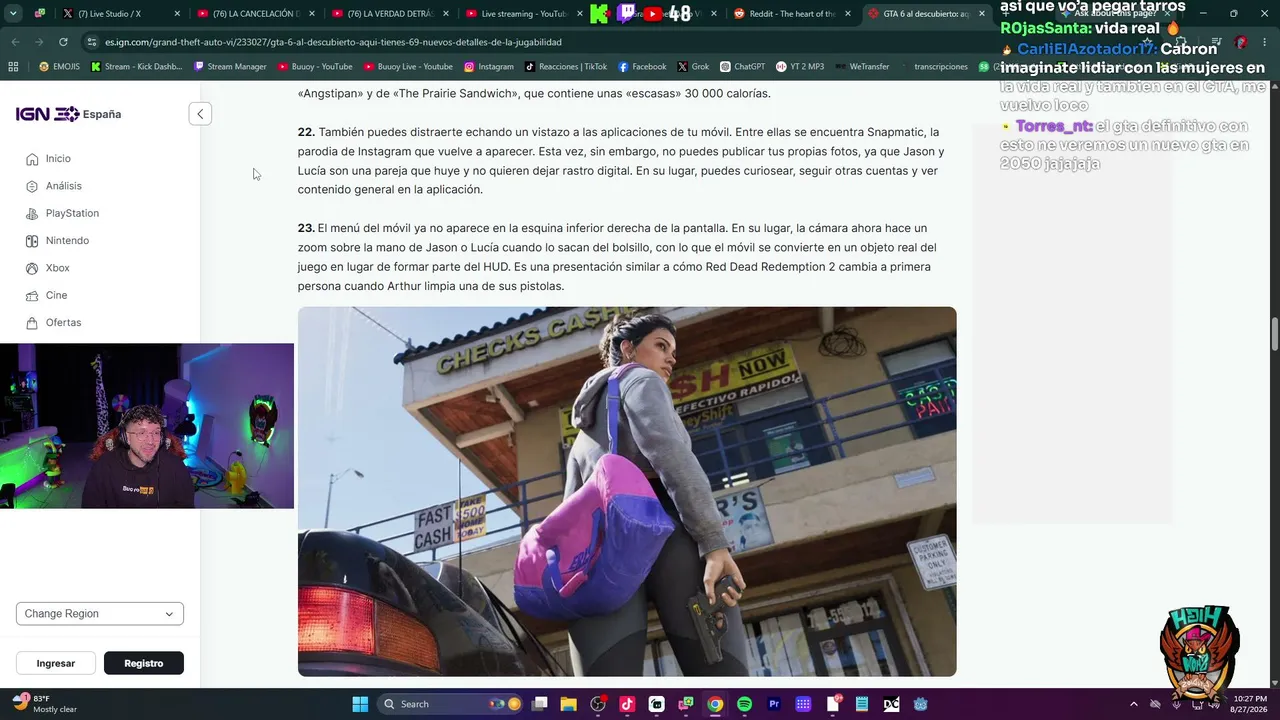The width and height of the screenshot is (1280, 720).
Task: Open Task View in the taskbar
Action: (539, 704)
